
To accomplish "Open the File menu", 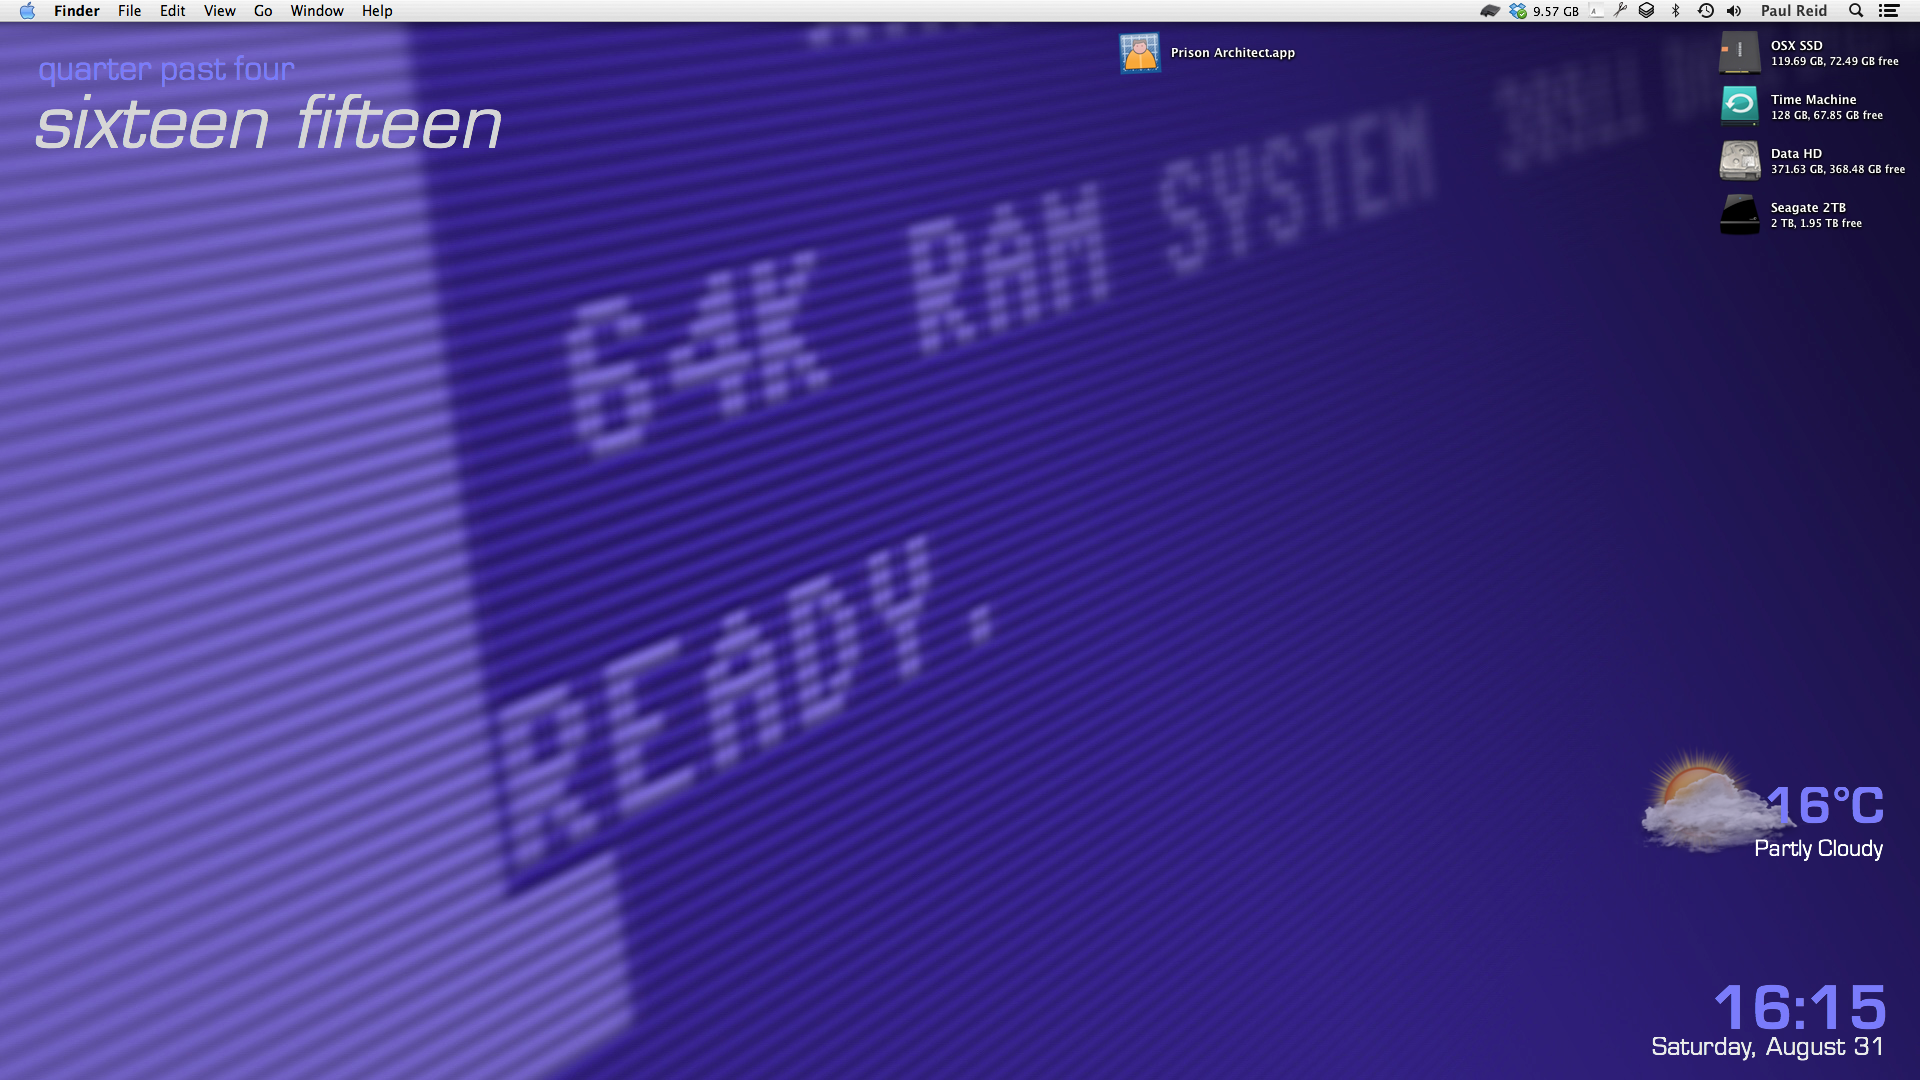I will (130, 11).
